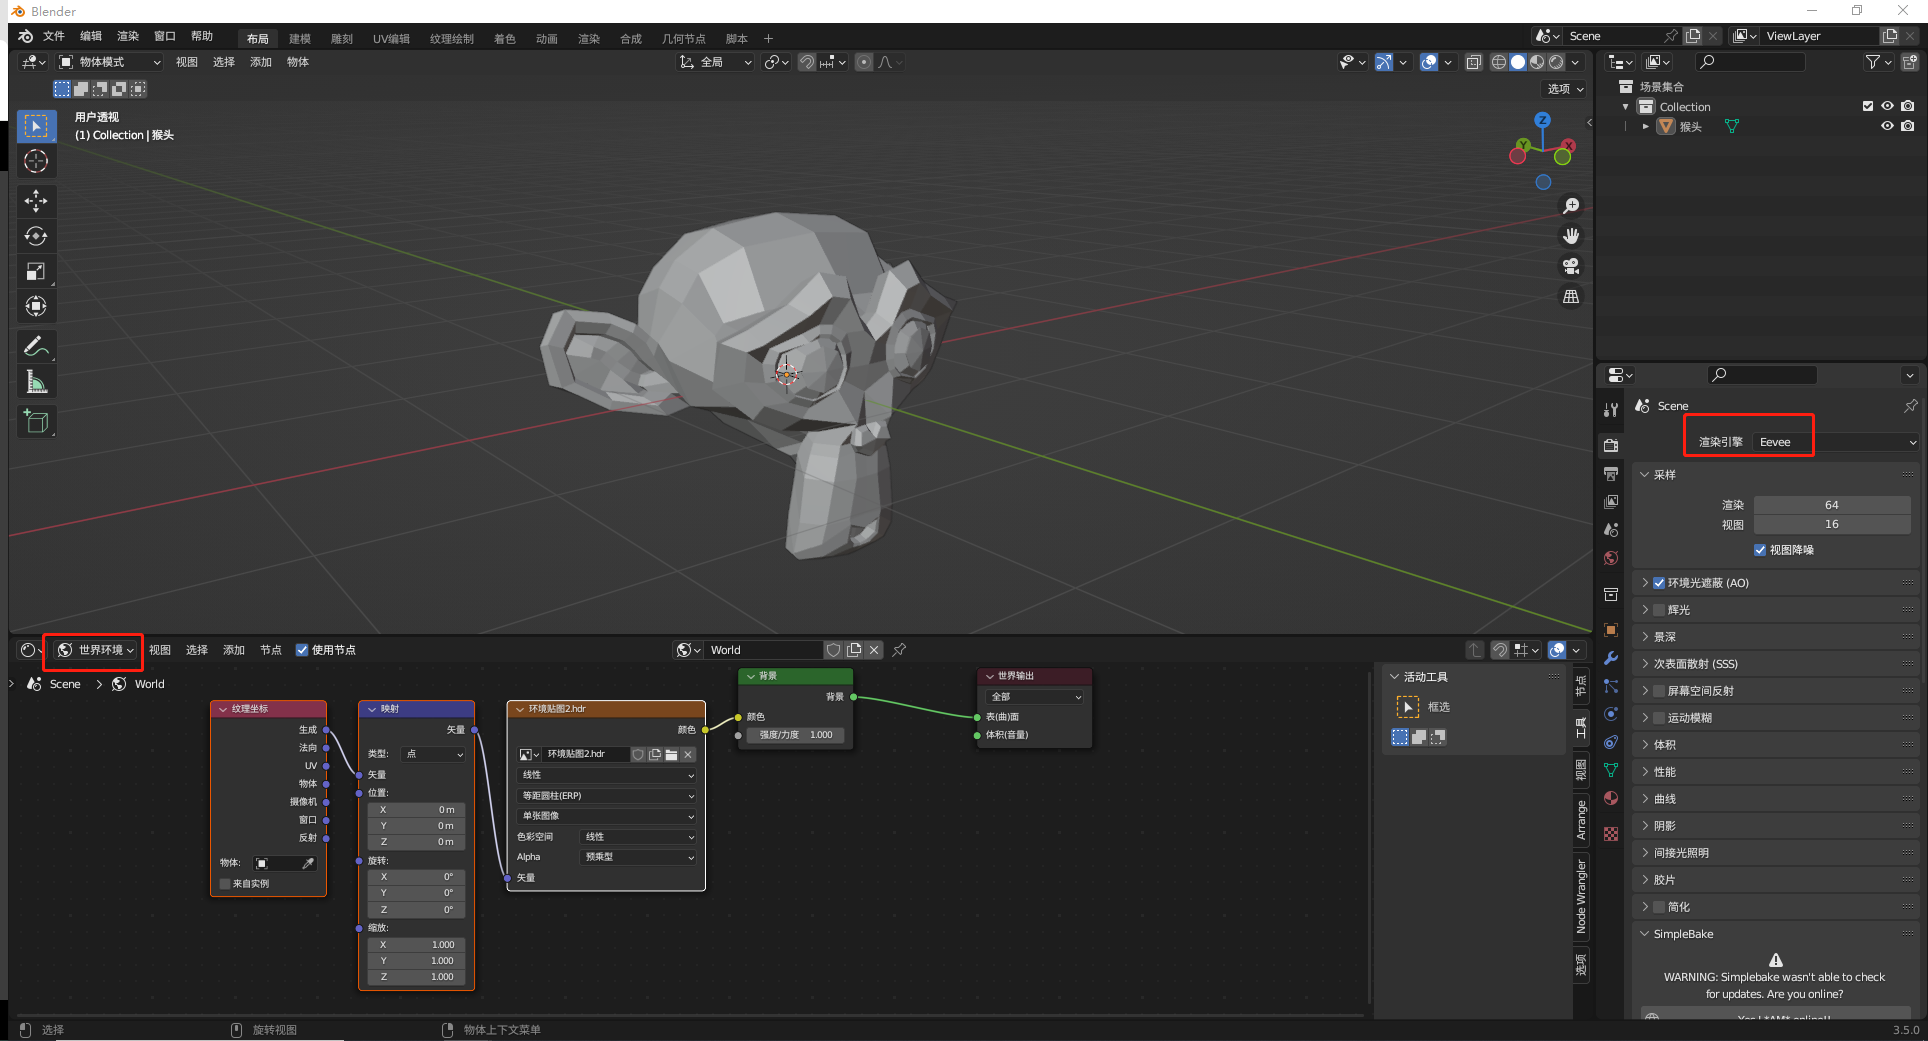Image resolution: width=1928 pixels, height=1041 pixels.
Task: Select the Move tool in viewport toolbar
Action: (36, 201)
